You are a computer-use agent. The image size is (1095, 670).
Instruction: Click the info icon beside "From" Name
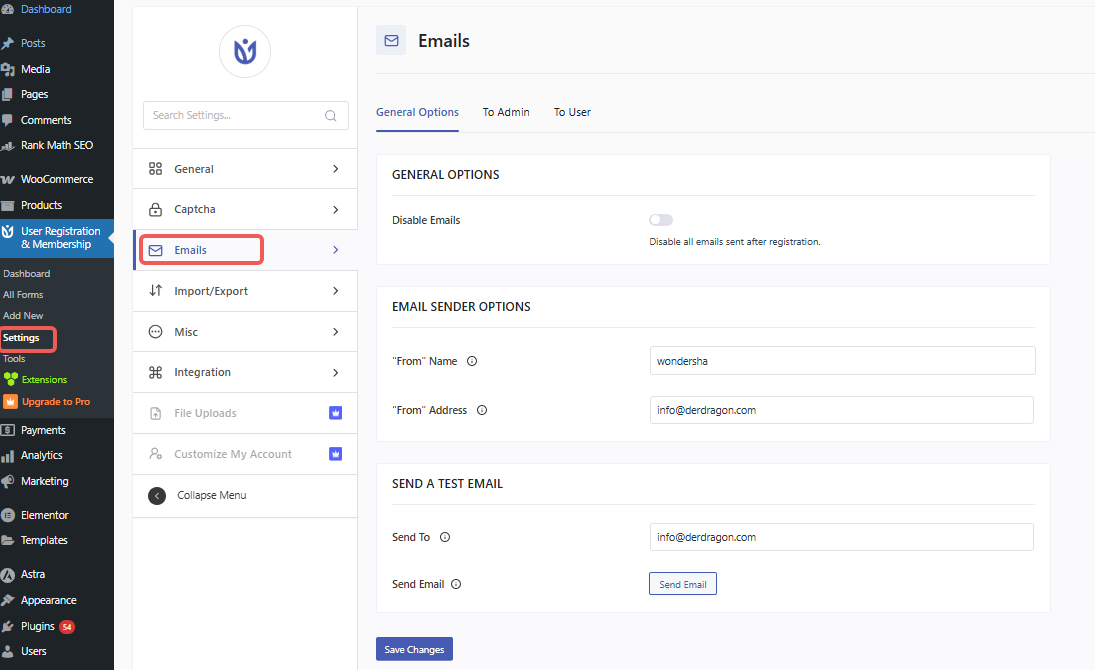point(472,362)
